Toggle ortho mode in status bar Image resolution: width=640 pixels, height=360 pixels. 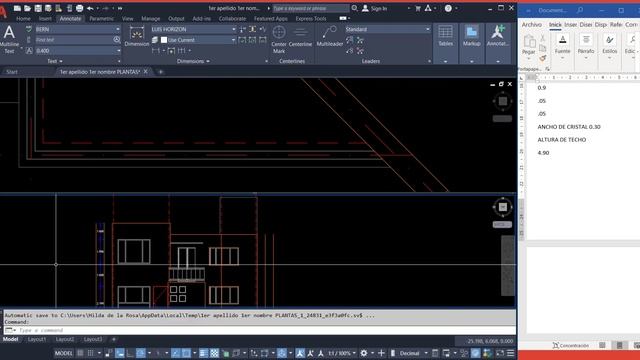click(130, 353)
